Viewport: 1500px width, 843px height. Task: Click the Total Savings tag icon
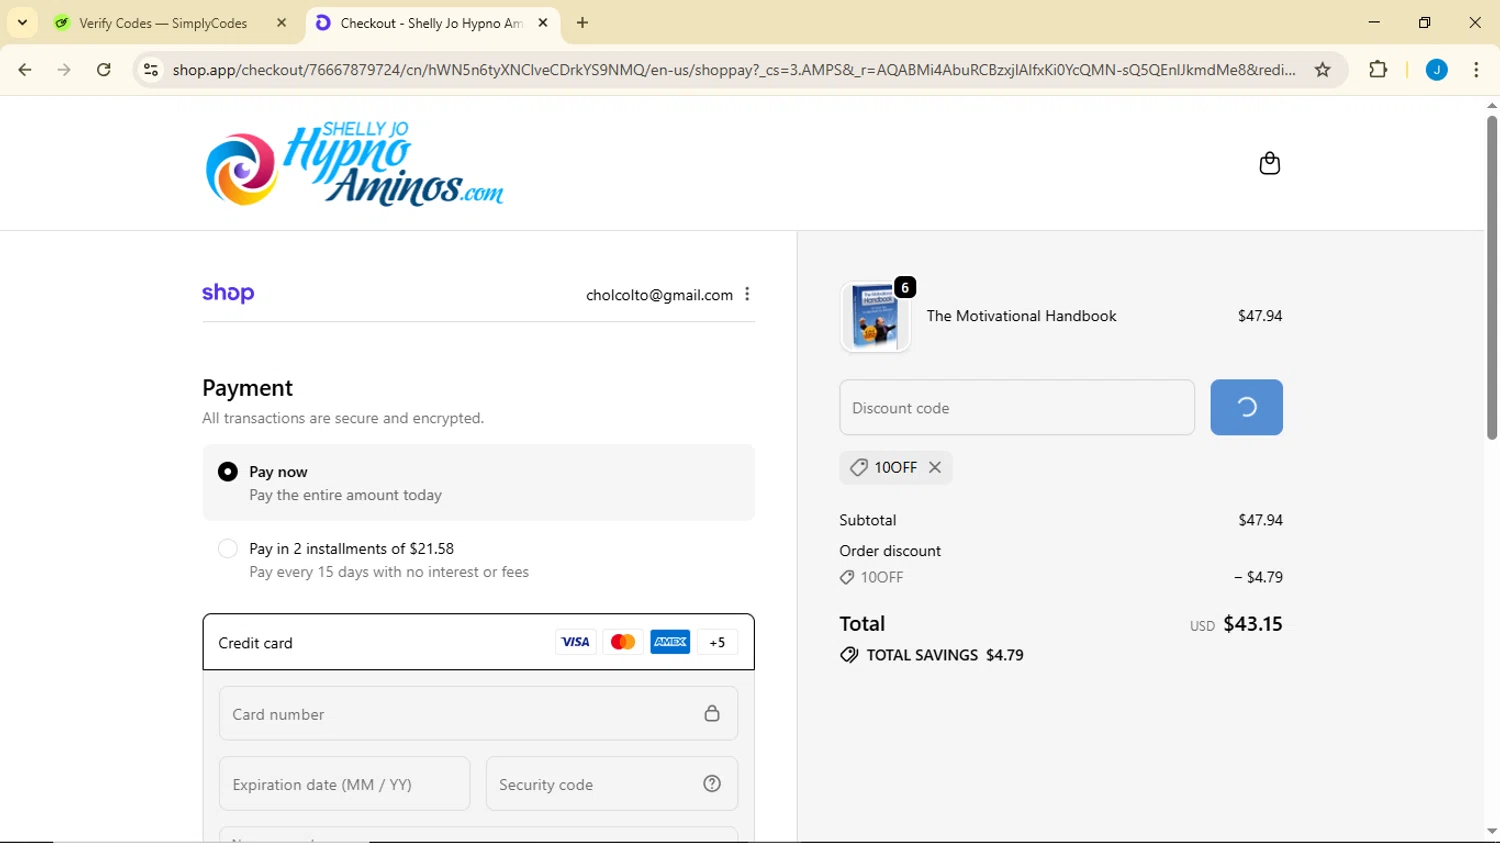(849, 655)
